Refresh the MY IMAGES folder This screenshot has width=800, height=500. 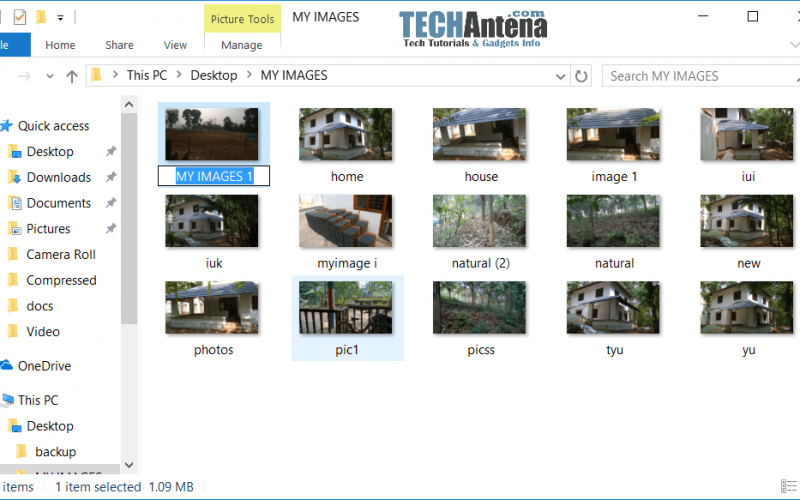(x=581, y=76)
